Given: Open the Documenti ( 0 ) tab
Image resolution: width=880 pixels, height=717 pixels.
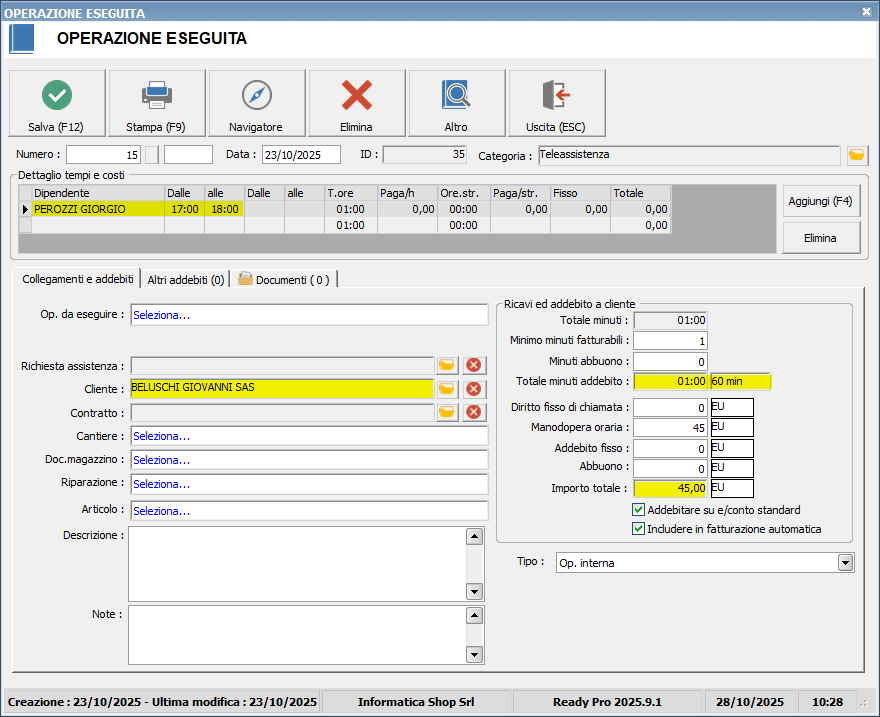Looking at the screenshot, I should [285, 280].
